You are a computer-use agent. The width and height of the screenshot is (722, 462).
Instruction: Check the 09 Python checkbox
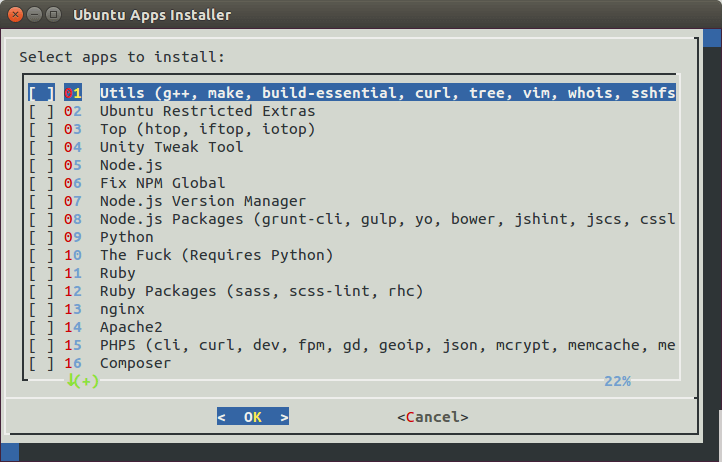click(x=41, y=237)
